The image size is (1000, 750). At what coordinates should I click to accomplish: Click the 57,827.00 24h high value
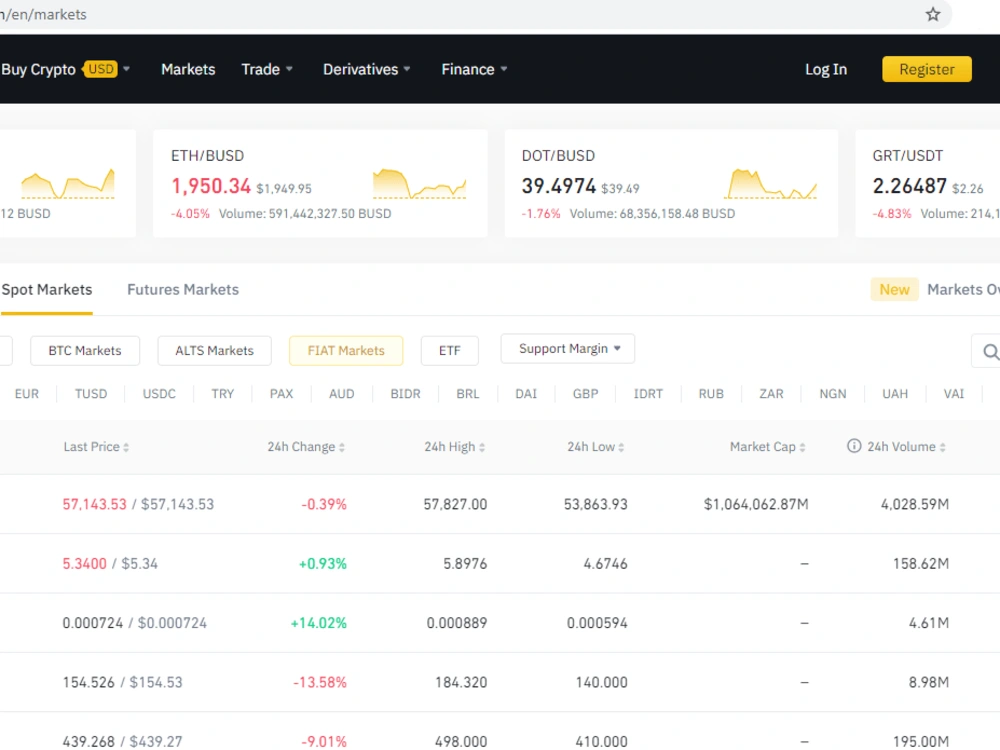tap(455, 504)
